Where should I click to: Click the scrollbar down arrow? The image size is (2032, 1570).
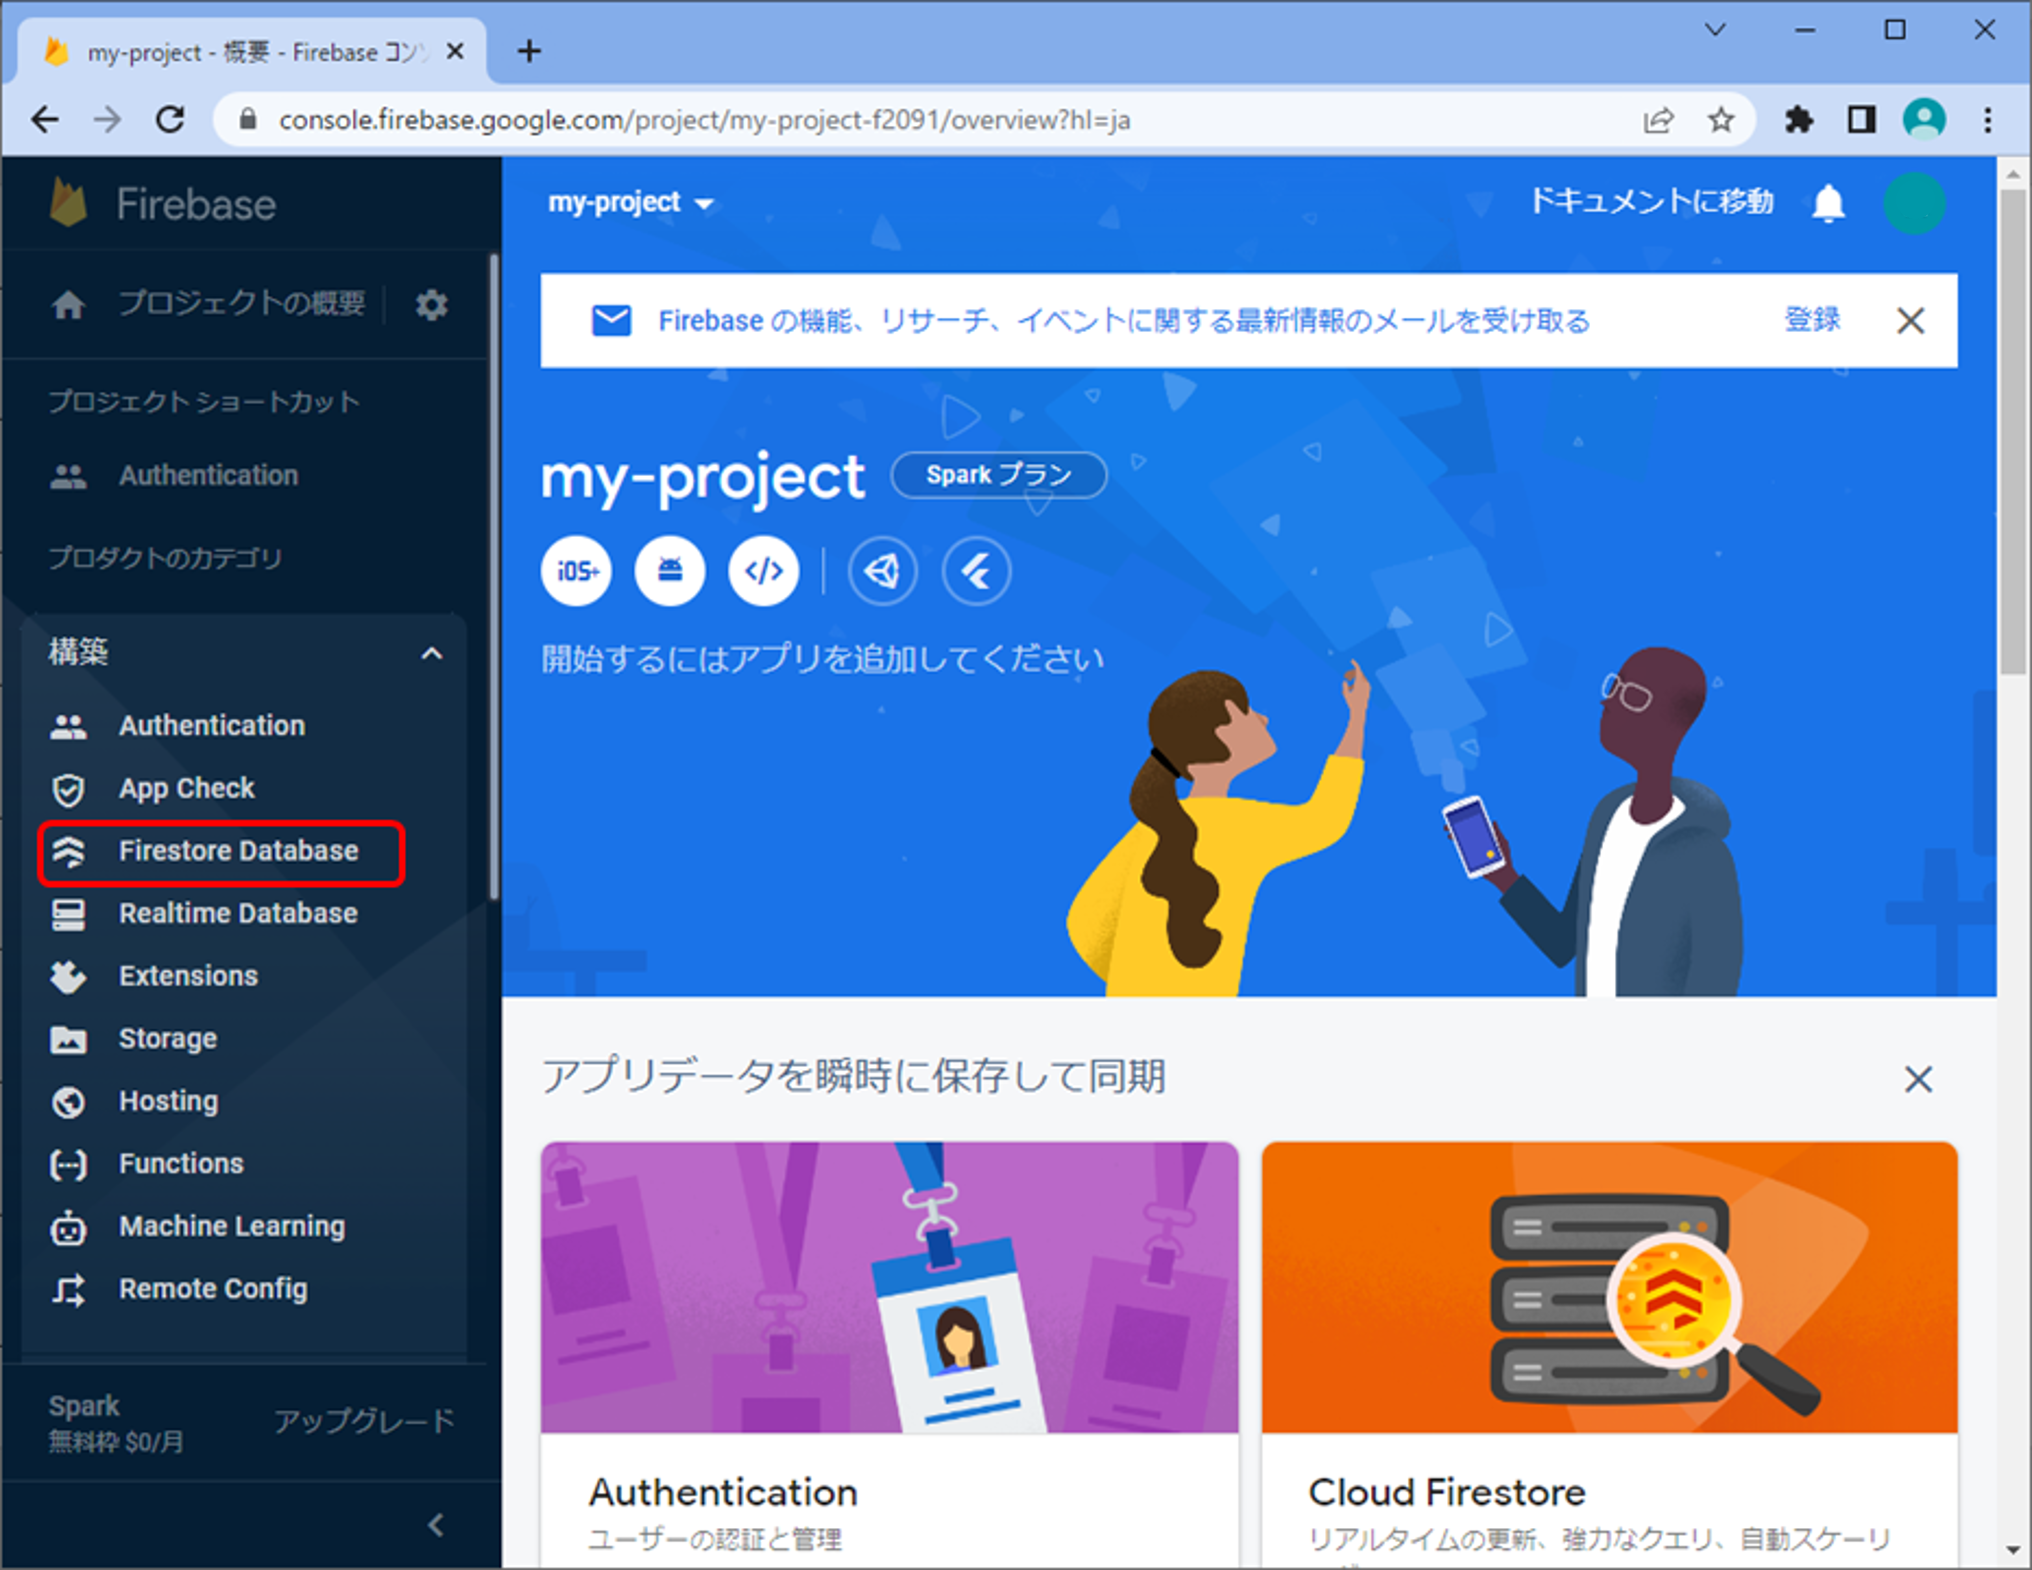[x=2012, y=1551]
